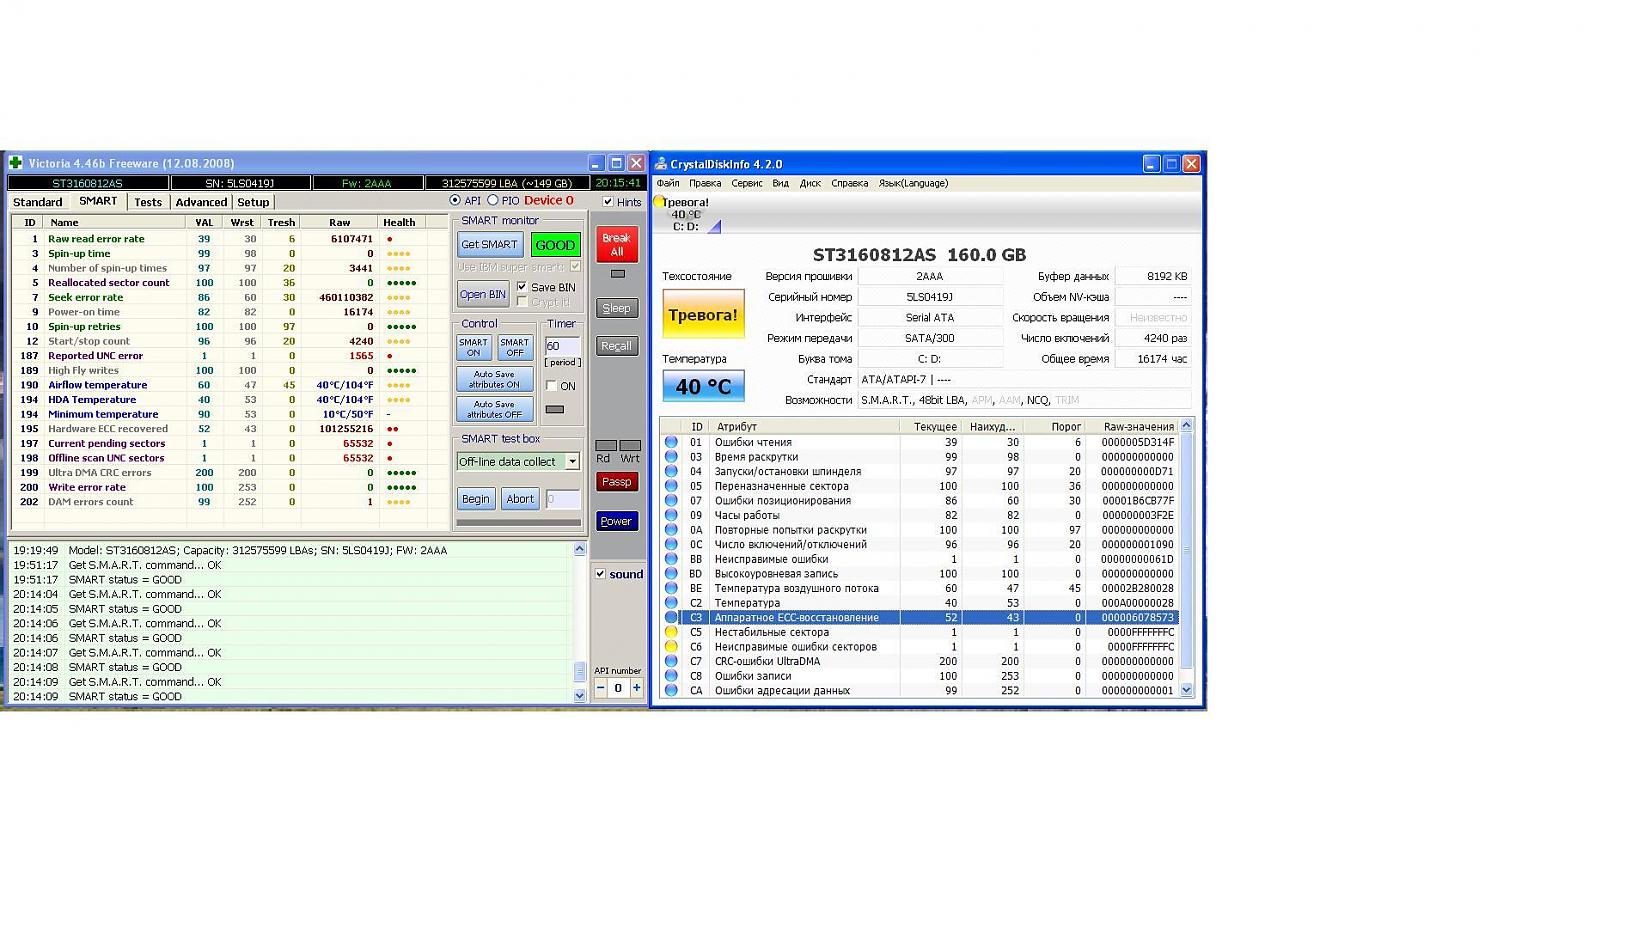Screen dimensions: 1650x928
Task: Click the status icon for Время раскрутки row
Action: point(671,457)
